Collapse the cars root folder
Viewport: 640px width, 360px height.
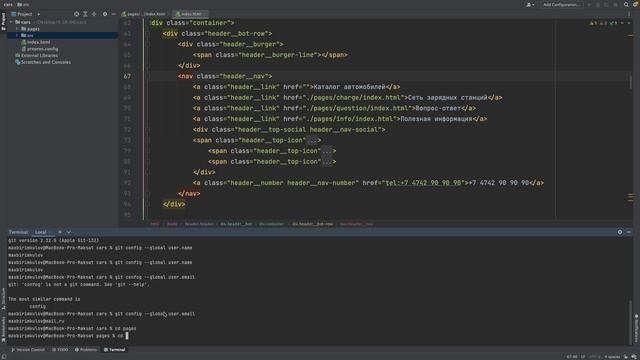(11, 22)
